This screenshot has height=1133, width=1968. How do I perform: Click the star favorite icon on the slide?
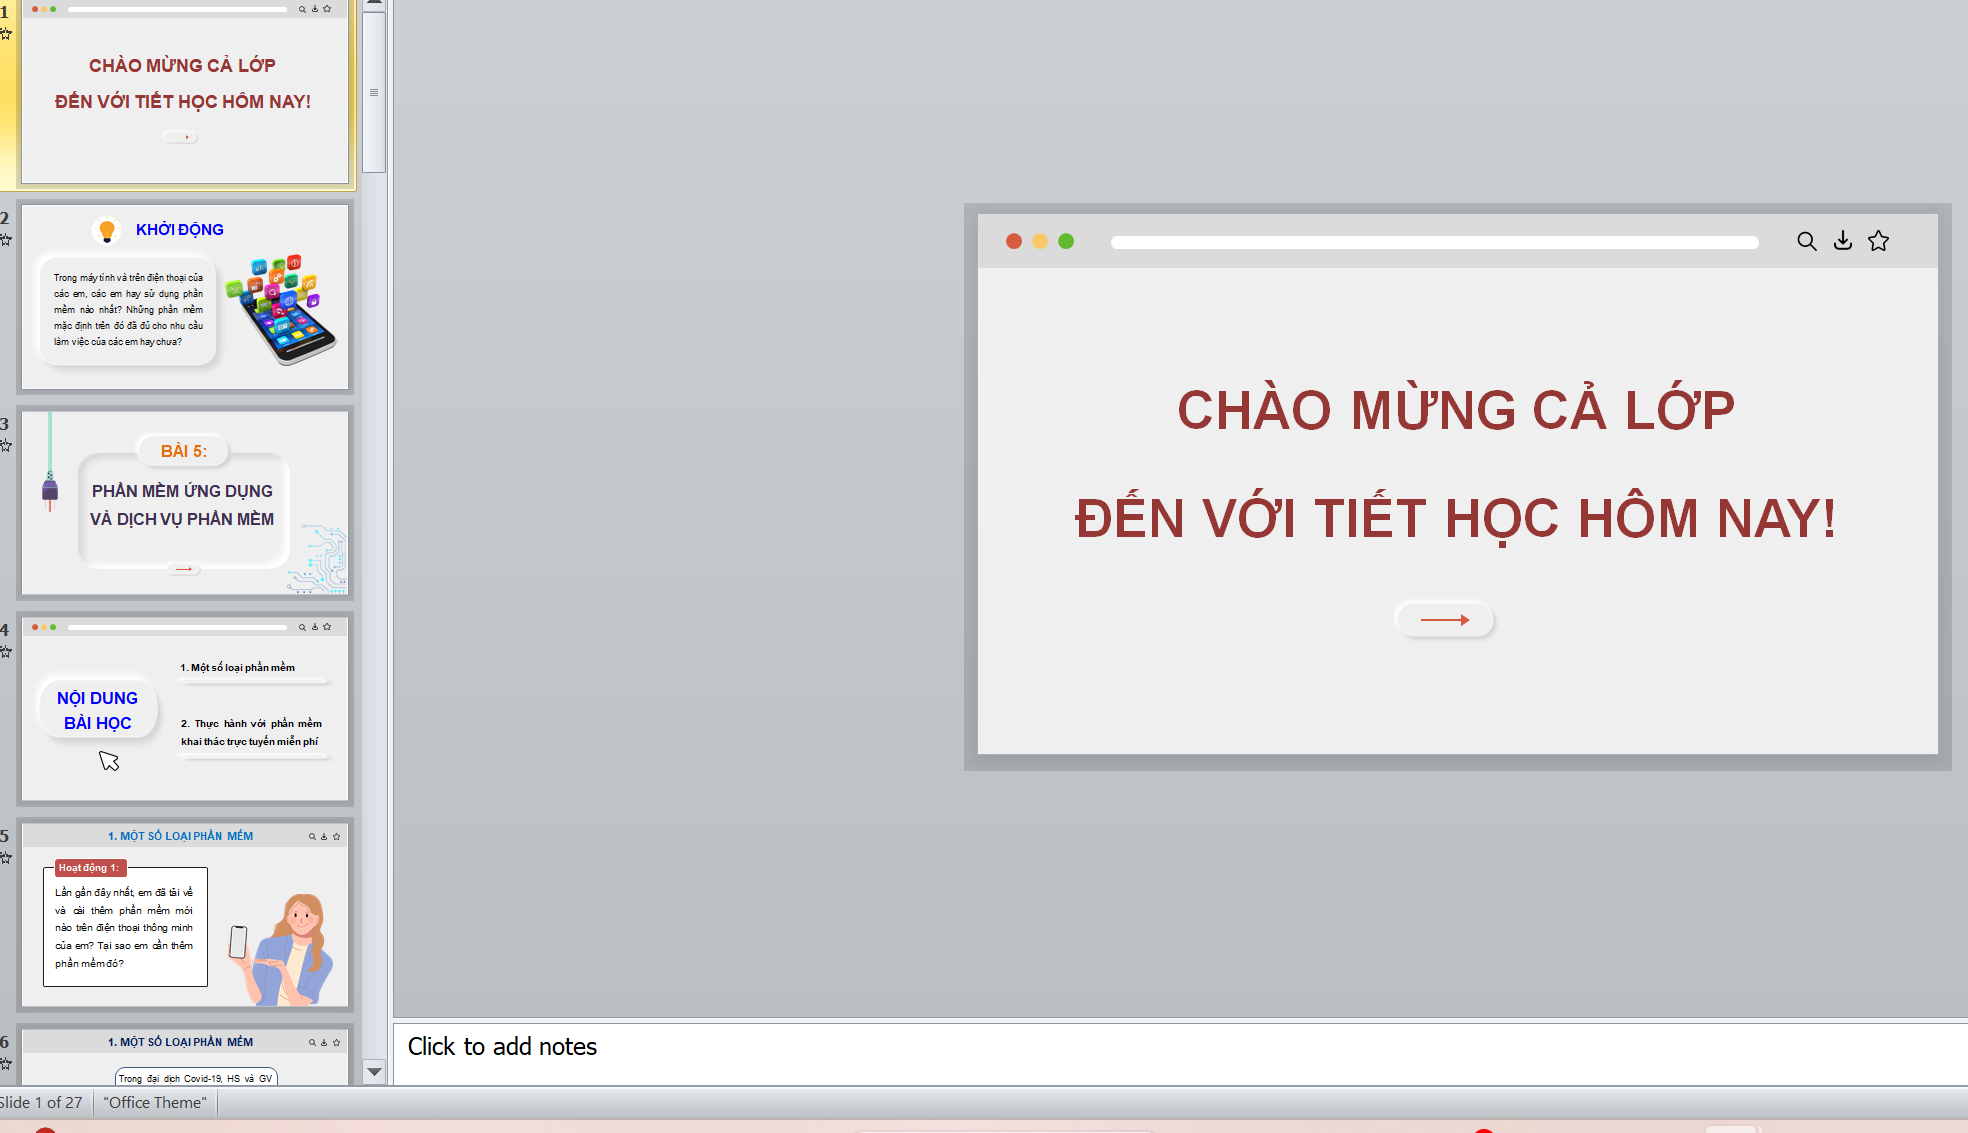pos(1878,241)
